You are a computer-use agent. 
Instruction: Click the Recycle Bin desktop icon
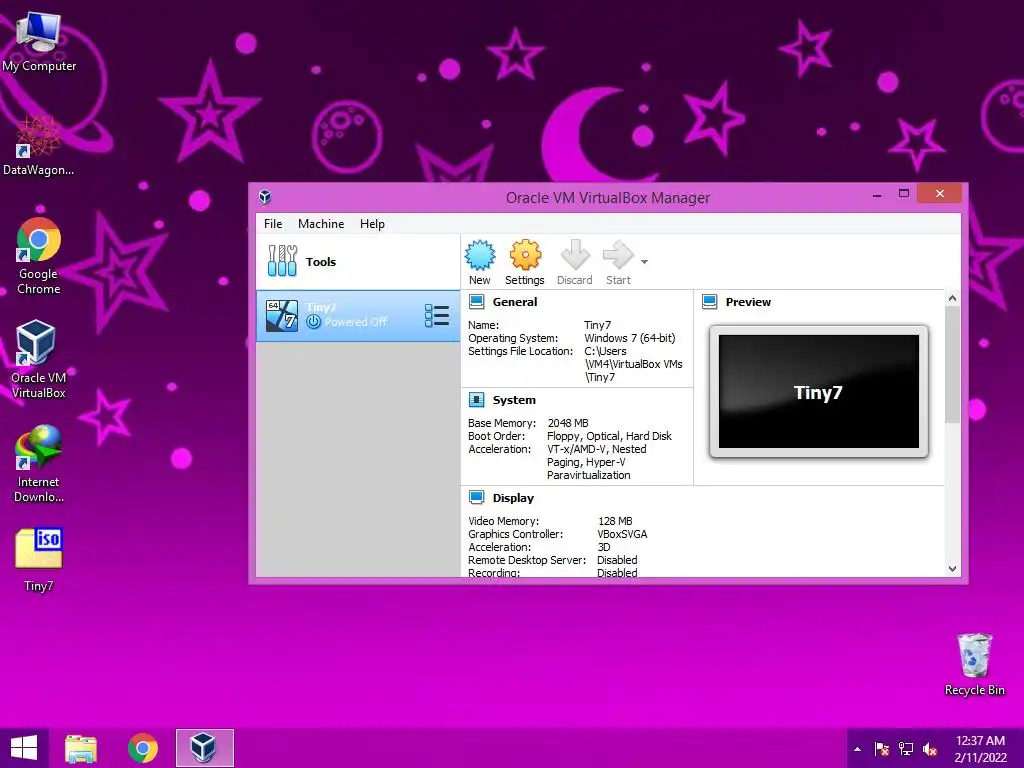(974, 664)
